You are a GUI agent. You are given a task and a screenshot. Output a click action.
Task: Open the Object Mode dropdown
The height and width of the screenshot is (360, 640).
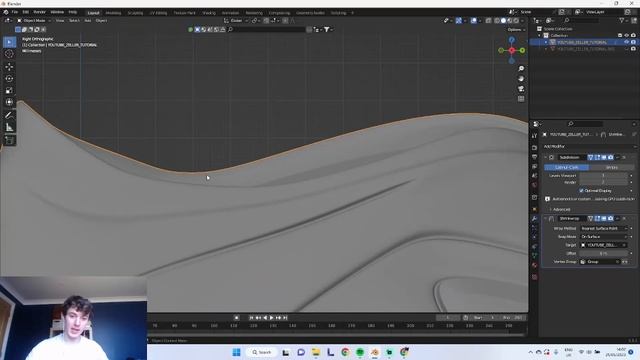[34, 20]
